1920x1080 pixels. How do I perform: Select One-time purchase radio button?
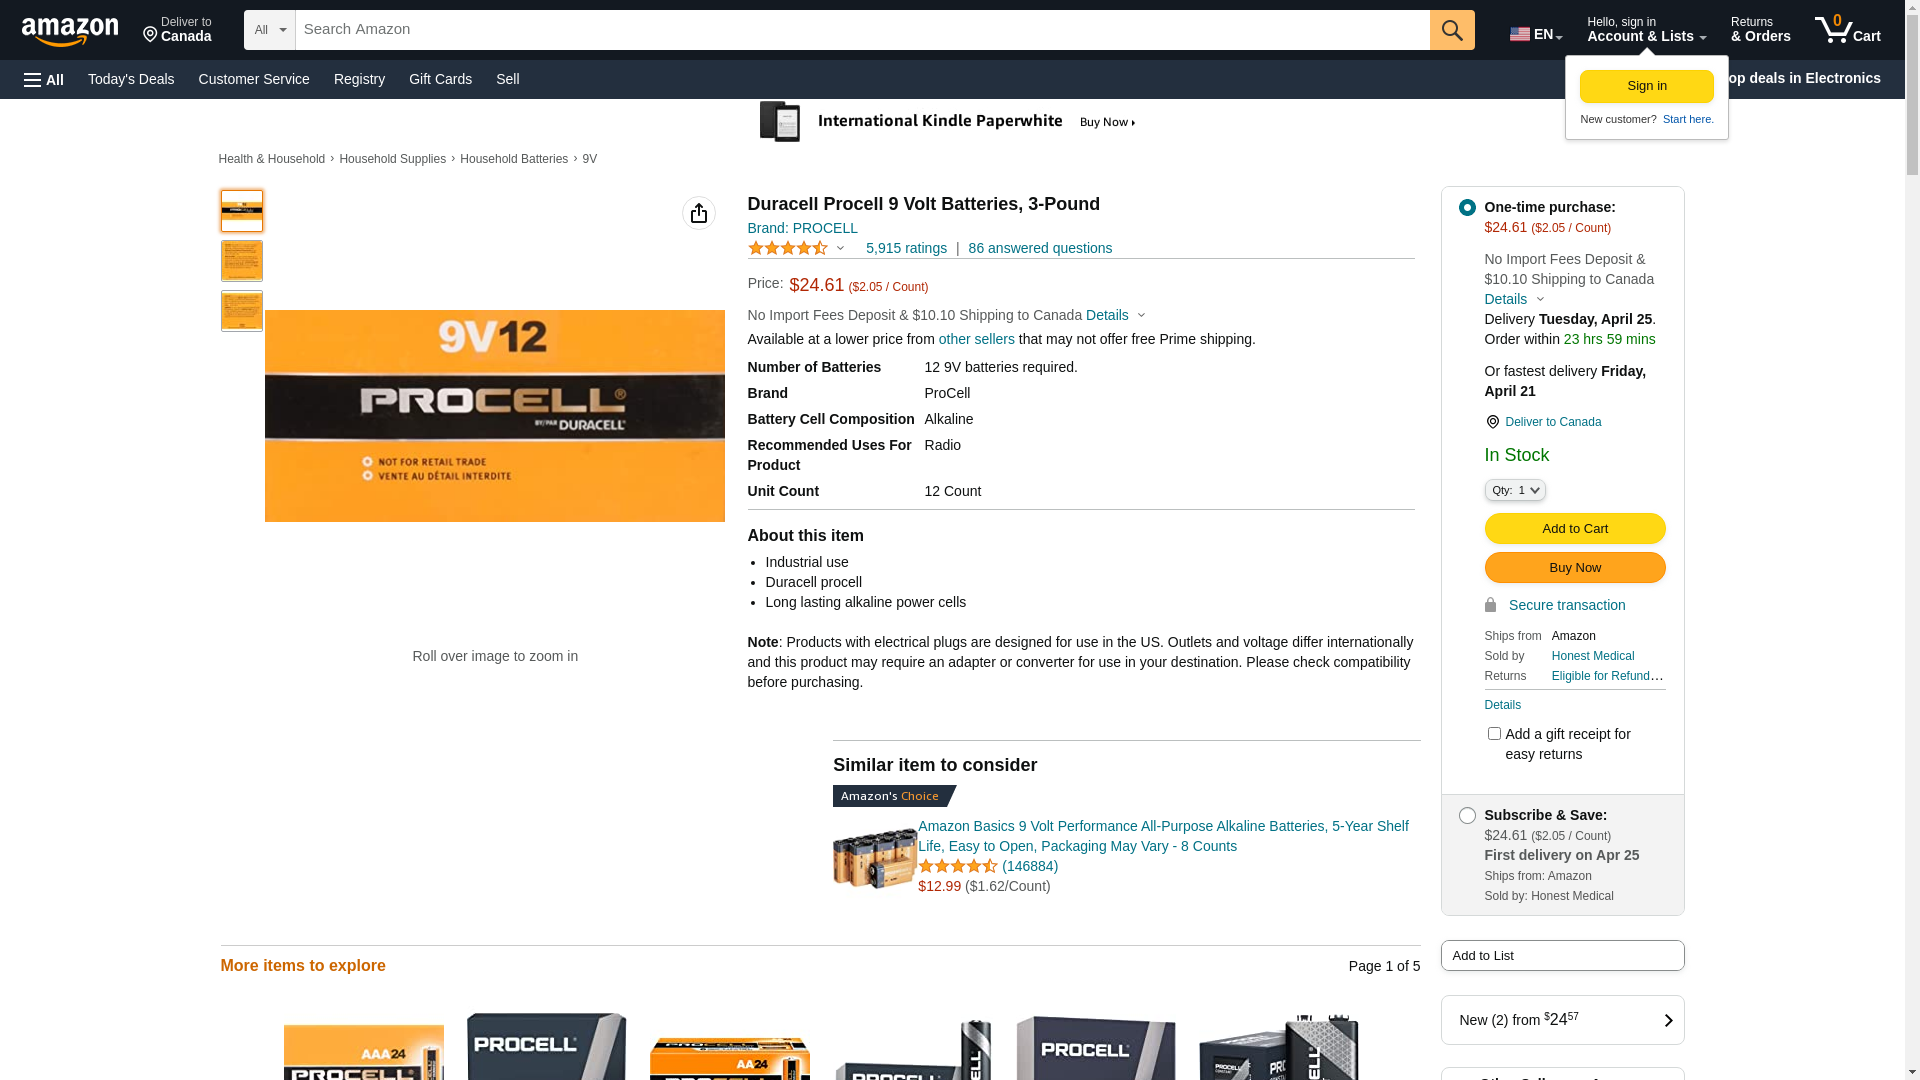point(1466,208)
